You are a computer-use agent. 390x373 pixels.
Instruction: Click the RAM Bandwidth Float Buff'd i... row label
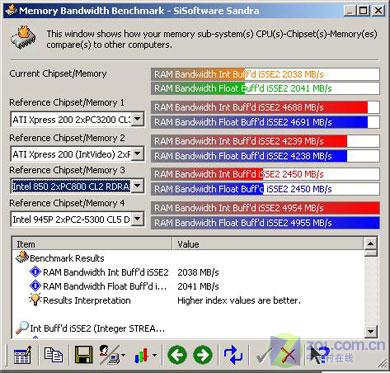point(105,286)
